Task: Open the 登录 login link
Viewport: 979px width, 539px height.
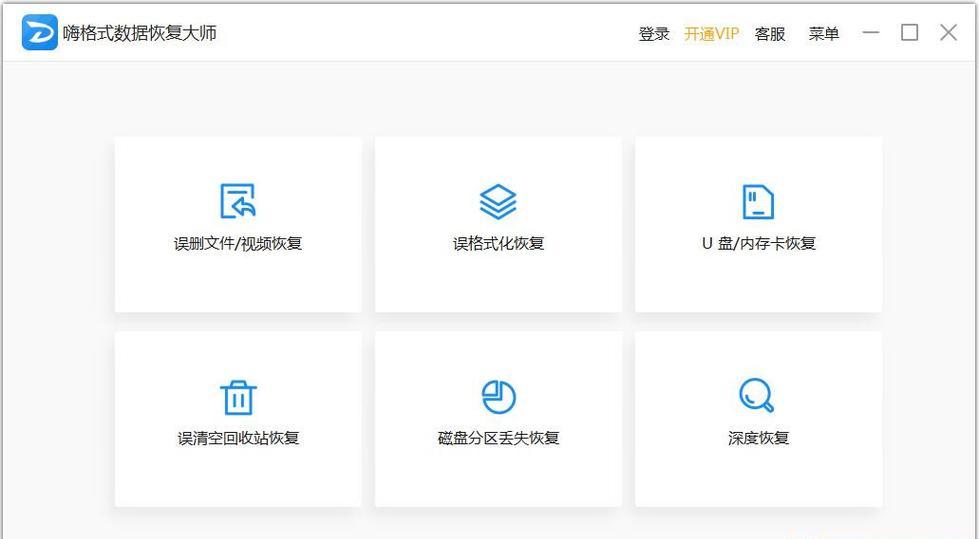Action: pos(654,34)
